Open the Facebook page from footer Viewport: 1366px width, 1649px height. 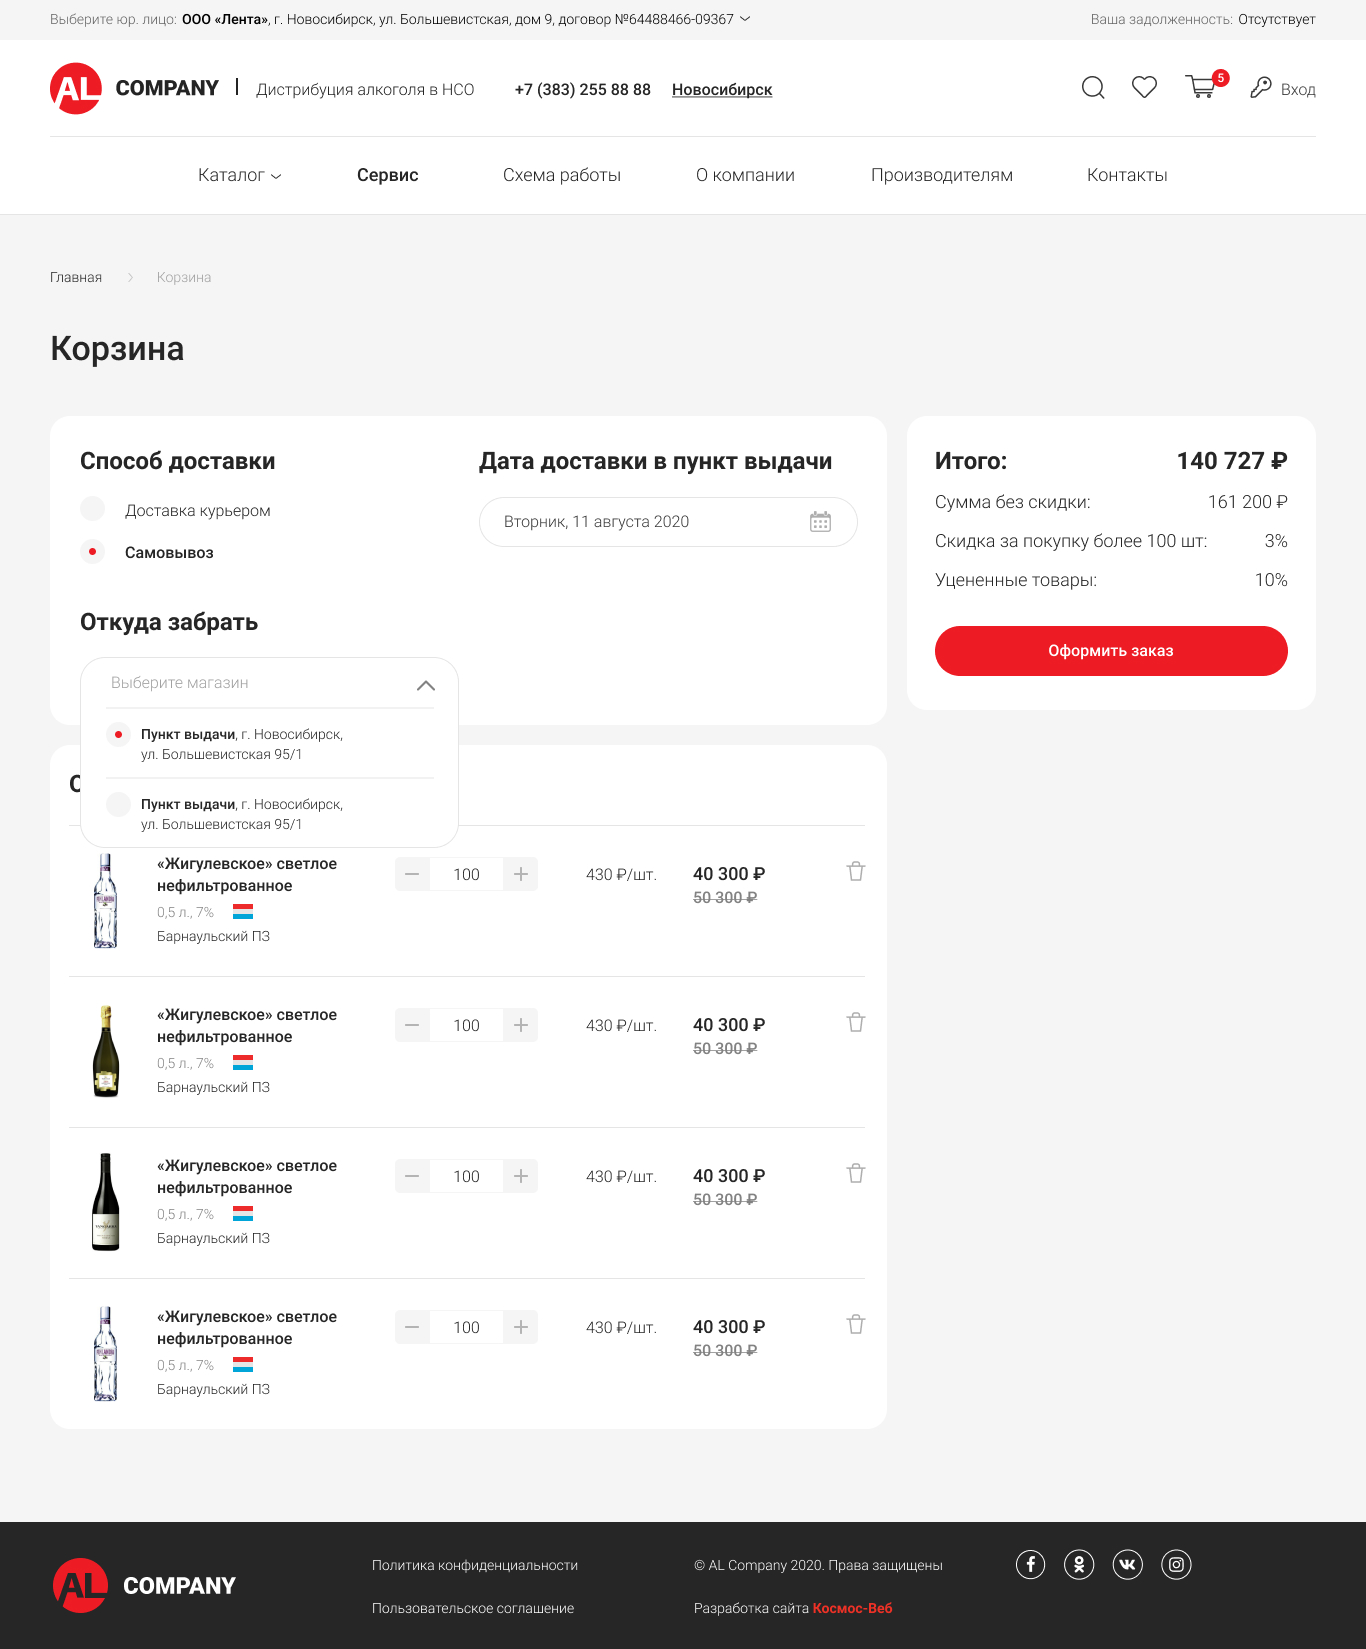click(1030, 1564)
